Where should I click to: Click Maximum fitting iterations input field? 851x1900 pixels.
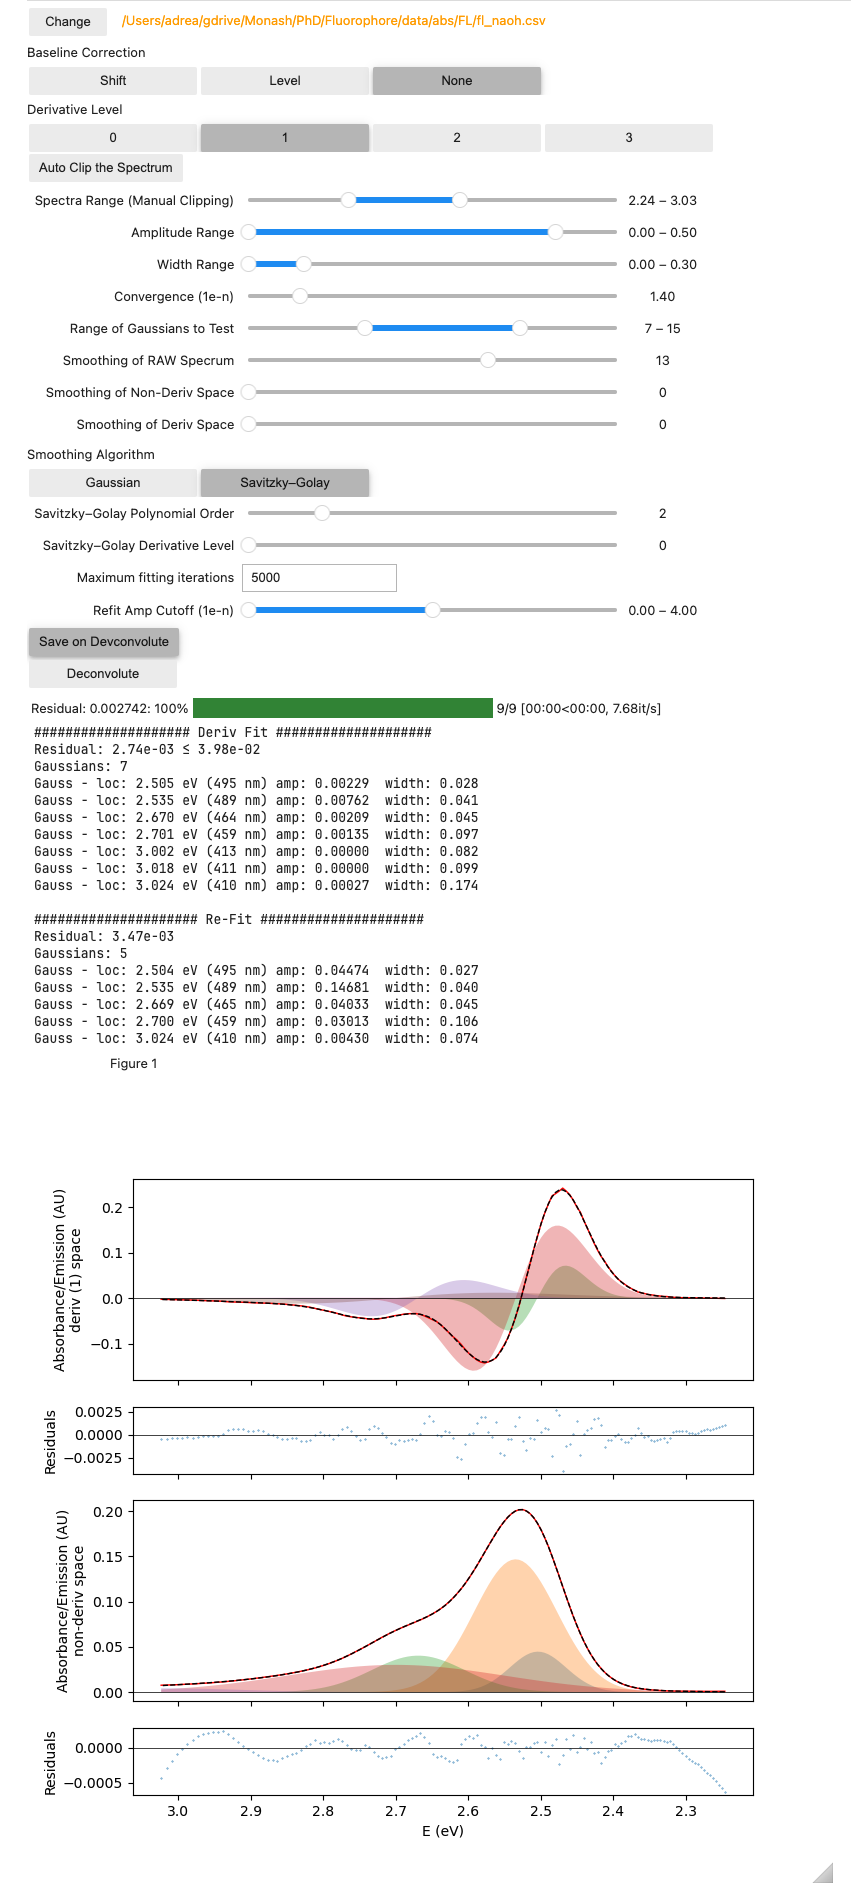point(319,578)
